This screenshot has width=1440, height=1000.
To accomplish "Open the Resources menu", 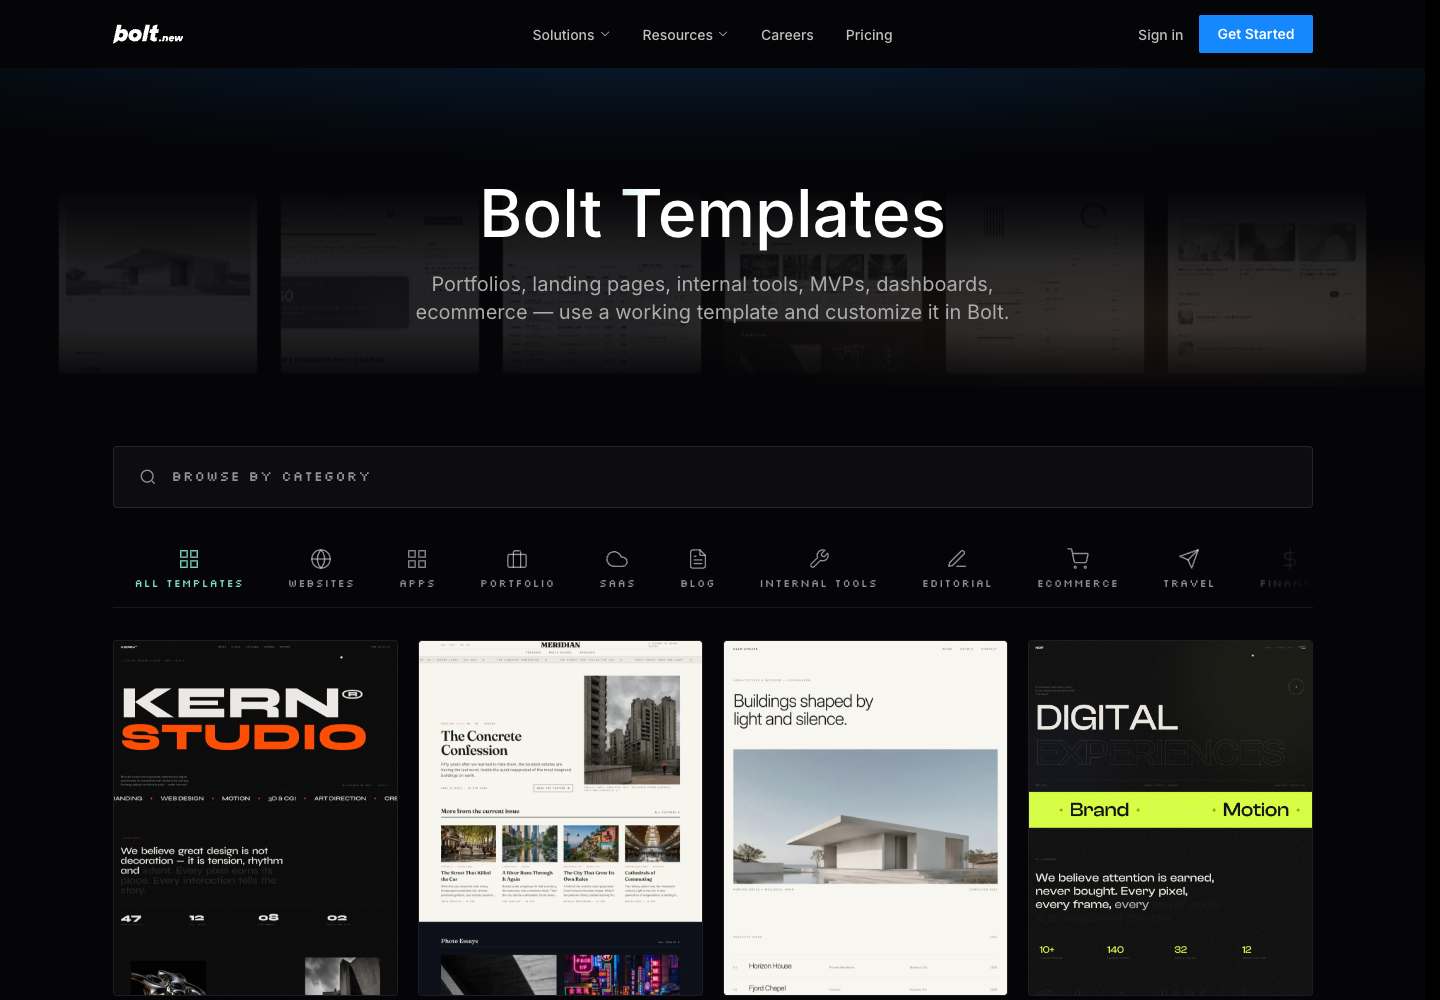I will coord(685,35).
